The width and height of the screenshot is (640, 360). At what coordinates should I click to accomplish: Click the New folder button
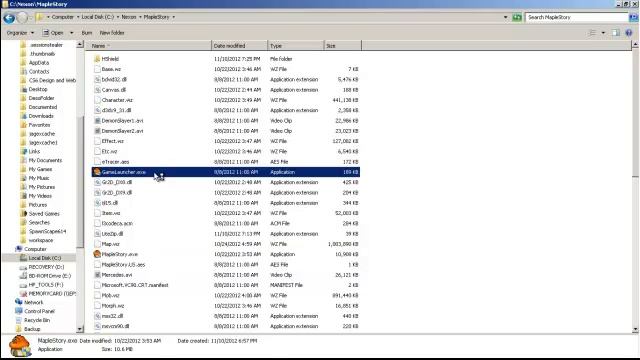[112, 33]
